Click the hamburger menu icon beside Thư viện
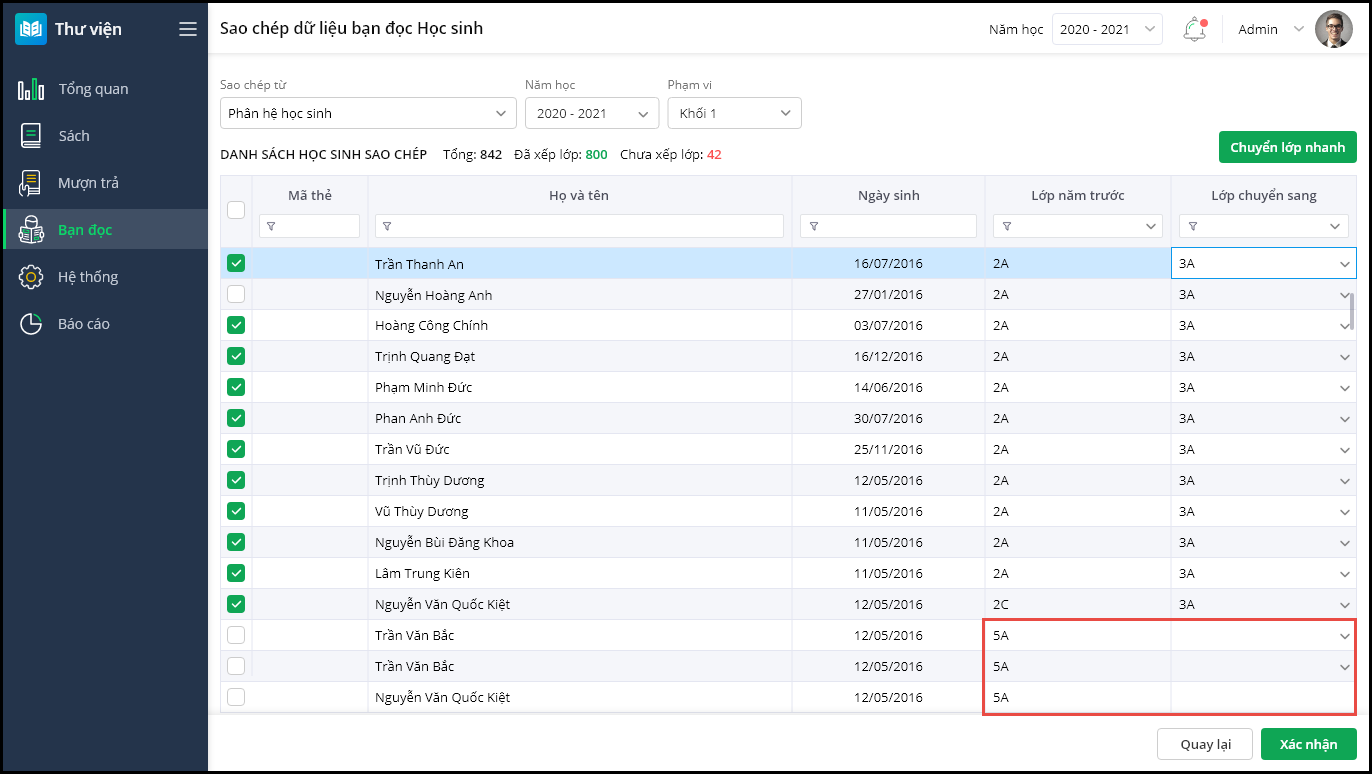This screenshot has width=1372, height=774. pyautogui.click(x=188, y=29)
